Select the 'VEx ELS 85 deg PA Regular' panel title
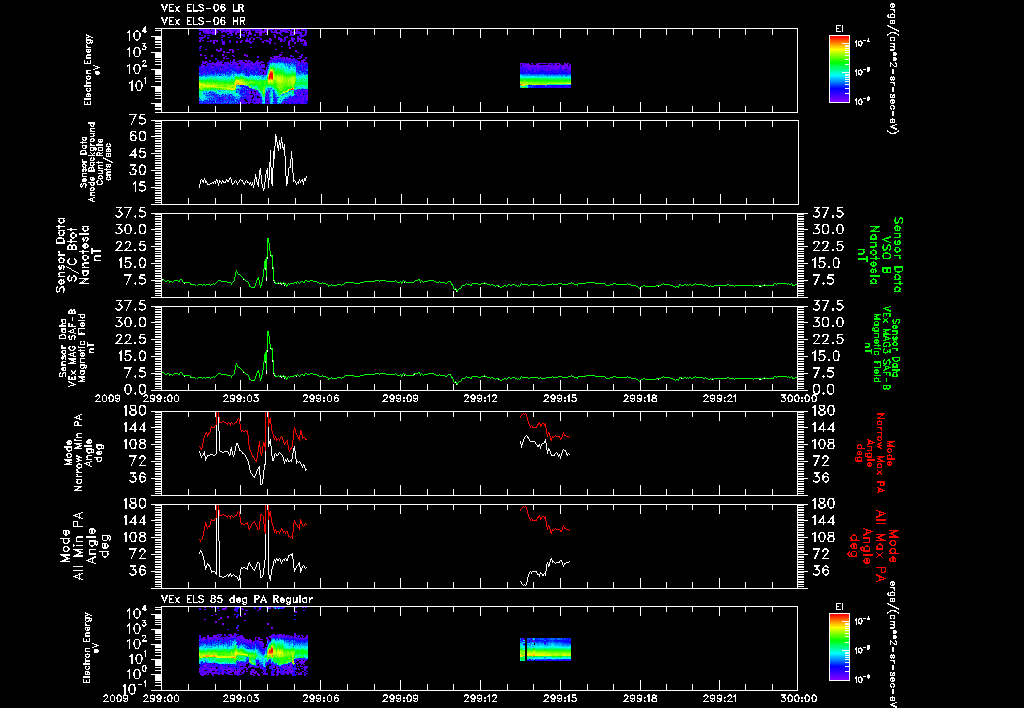 [236, 599]
